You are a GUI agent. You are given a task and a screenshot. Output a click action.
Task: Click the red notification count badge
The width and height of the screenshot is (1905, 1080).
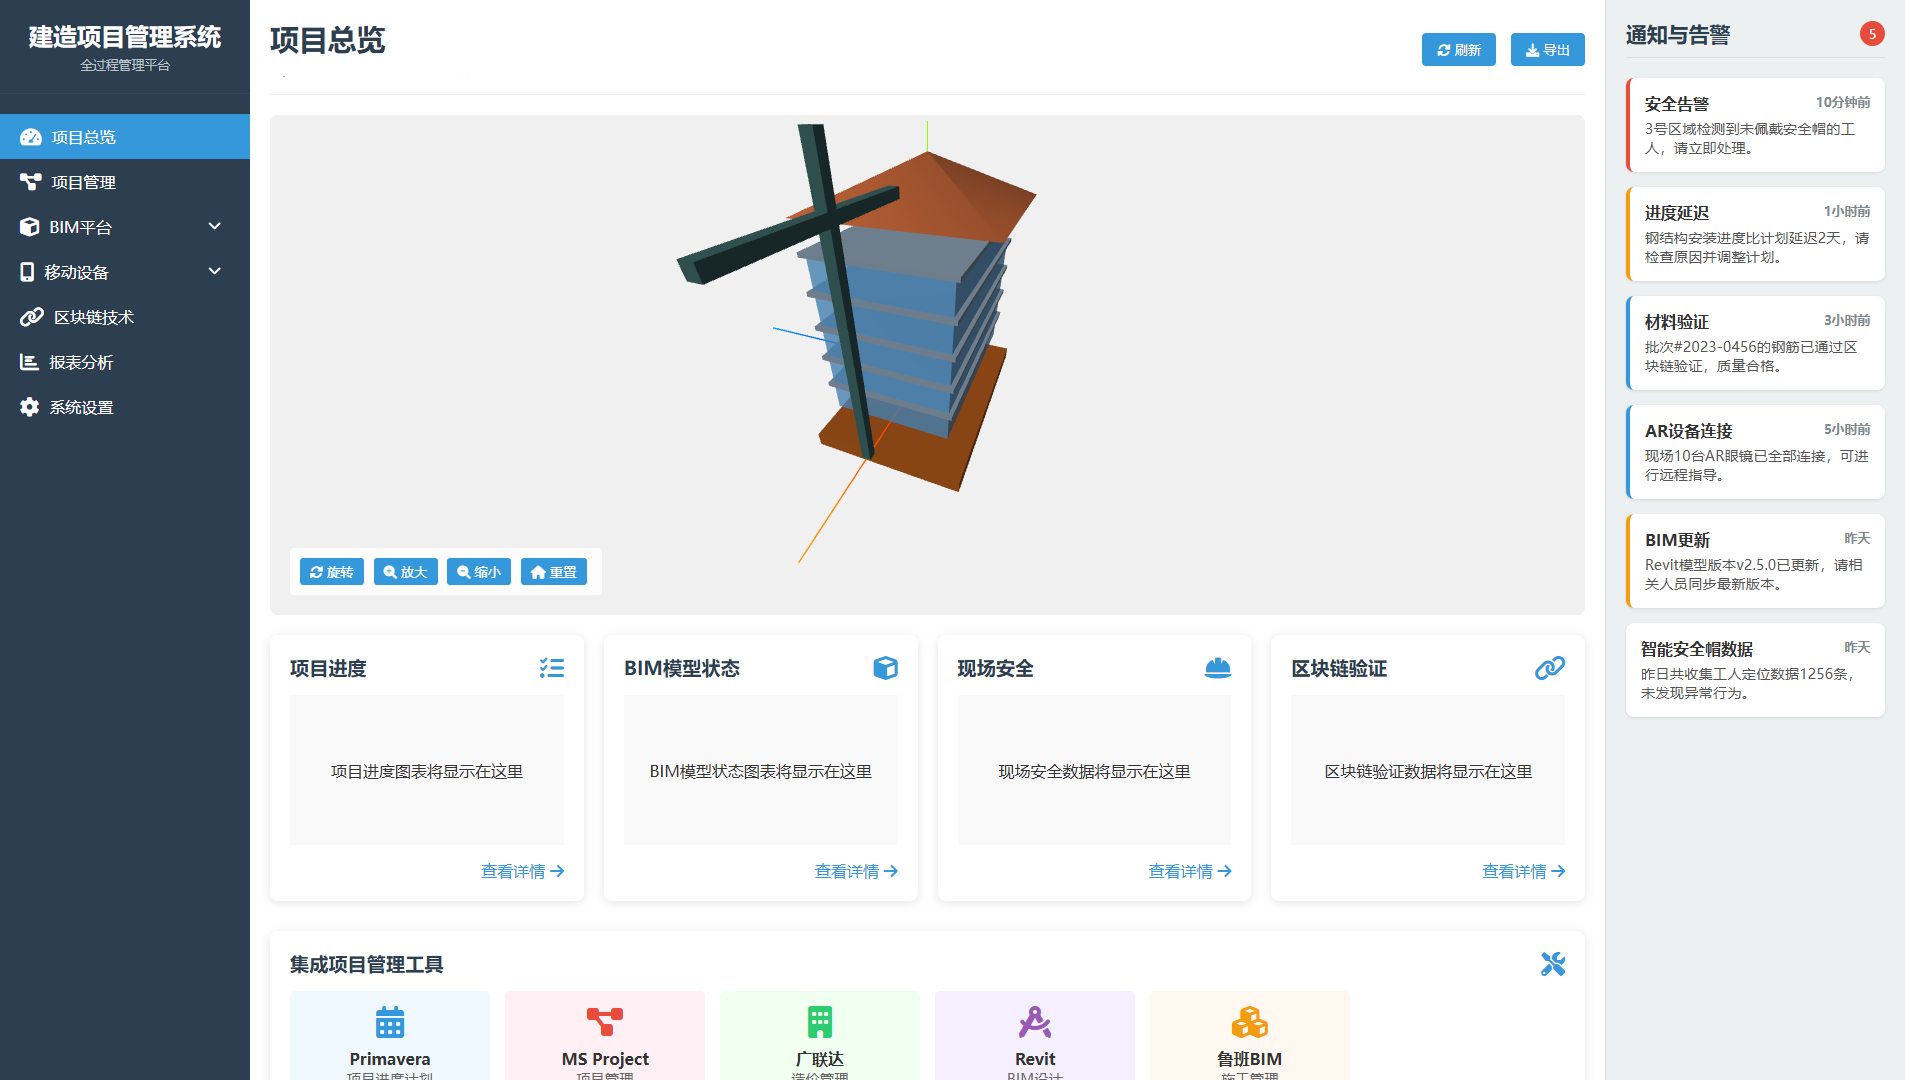point(1871,34)
